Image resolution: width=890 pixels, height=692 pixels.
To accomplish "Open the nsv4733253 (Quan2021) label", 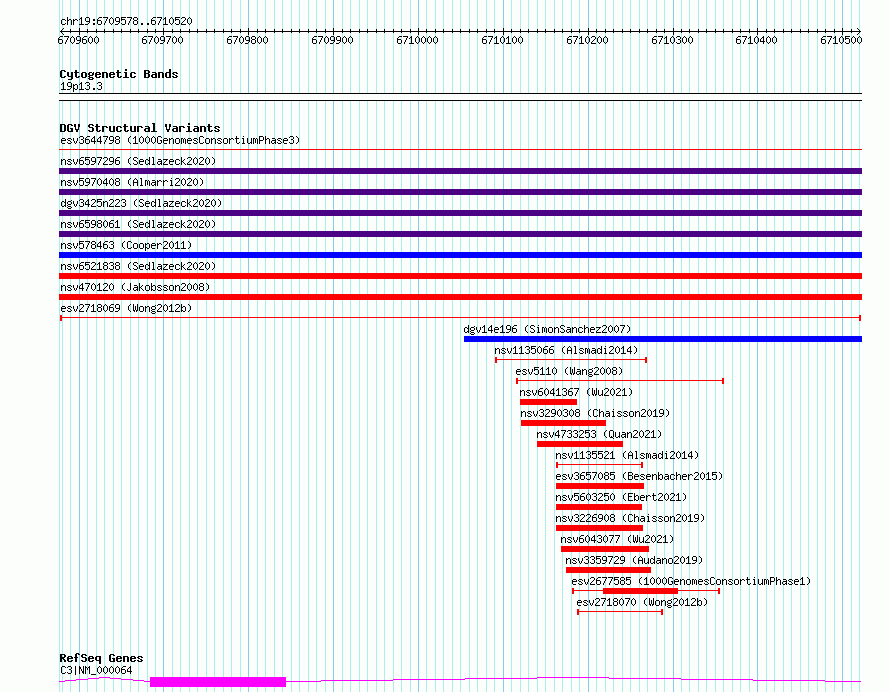I will point(599,434).
